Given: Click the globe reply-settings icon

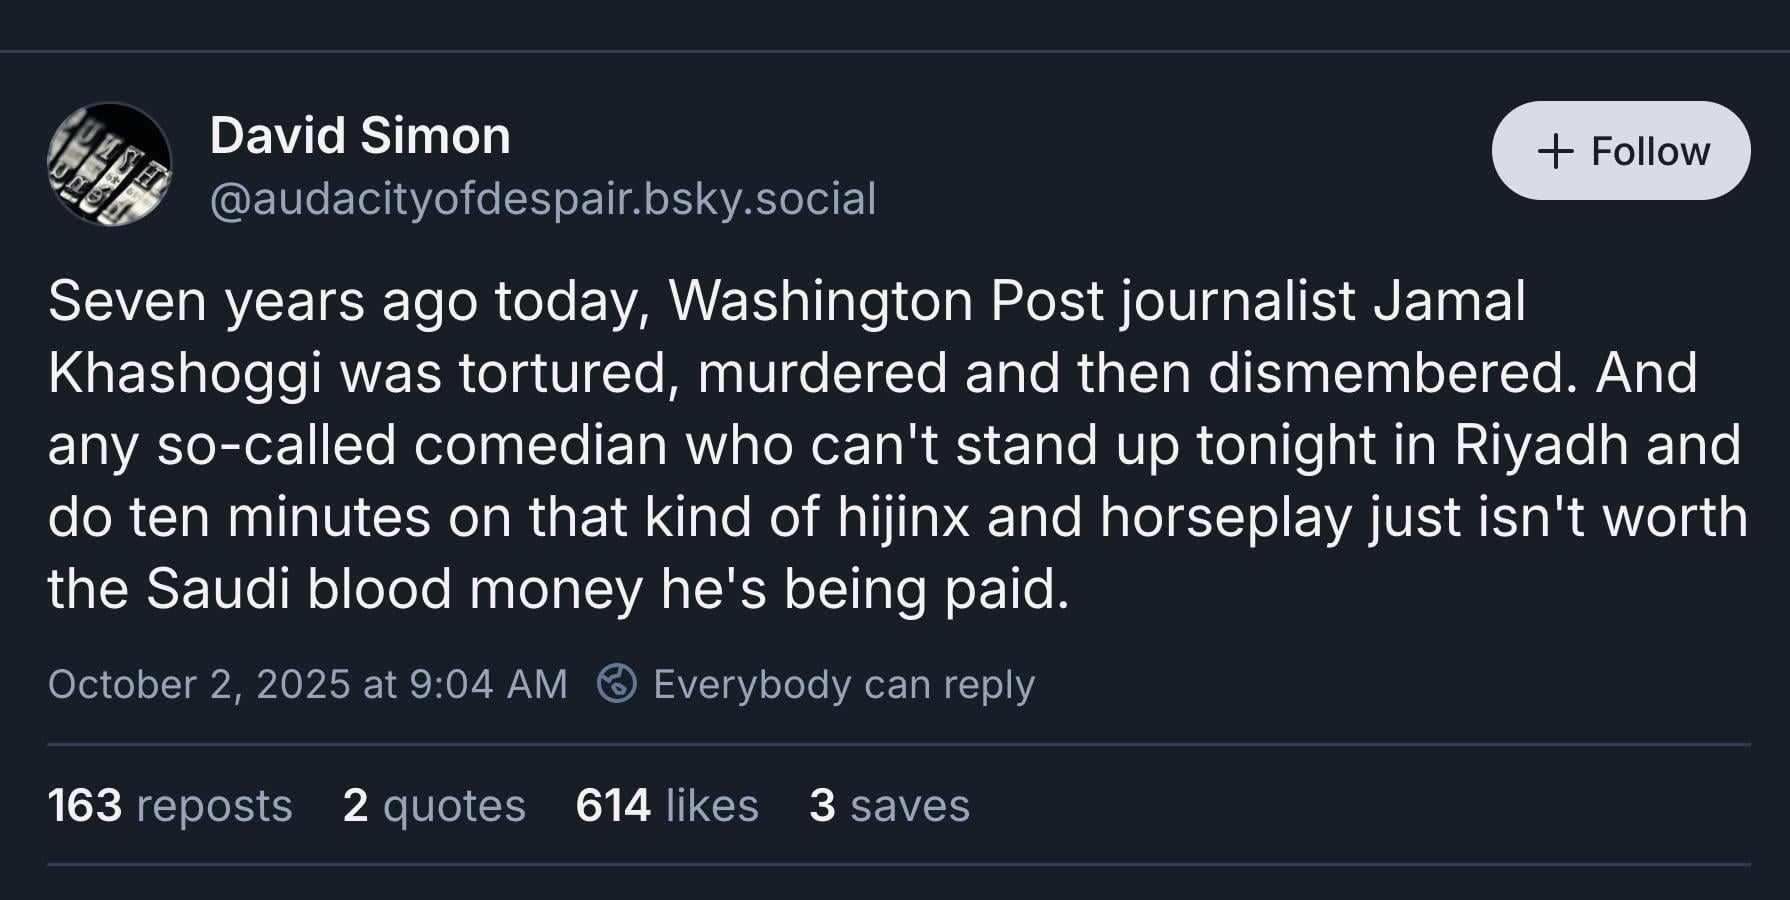Looking at the screenshot, I should click(617, 684).
